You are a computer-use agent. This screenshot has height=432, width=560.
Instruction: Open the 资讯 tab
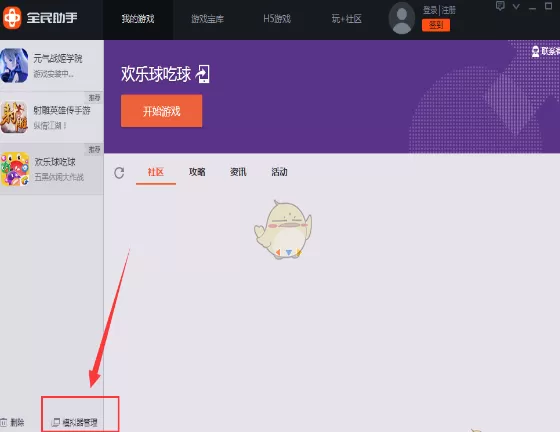point(238,172)
